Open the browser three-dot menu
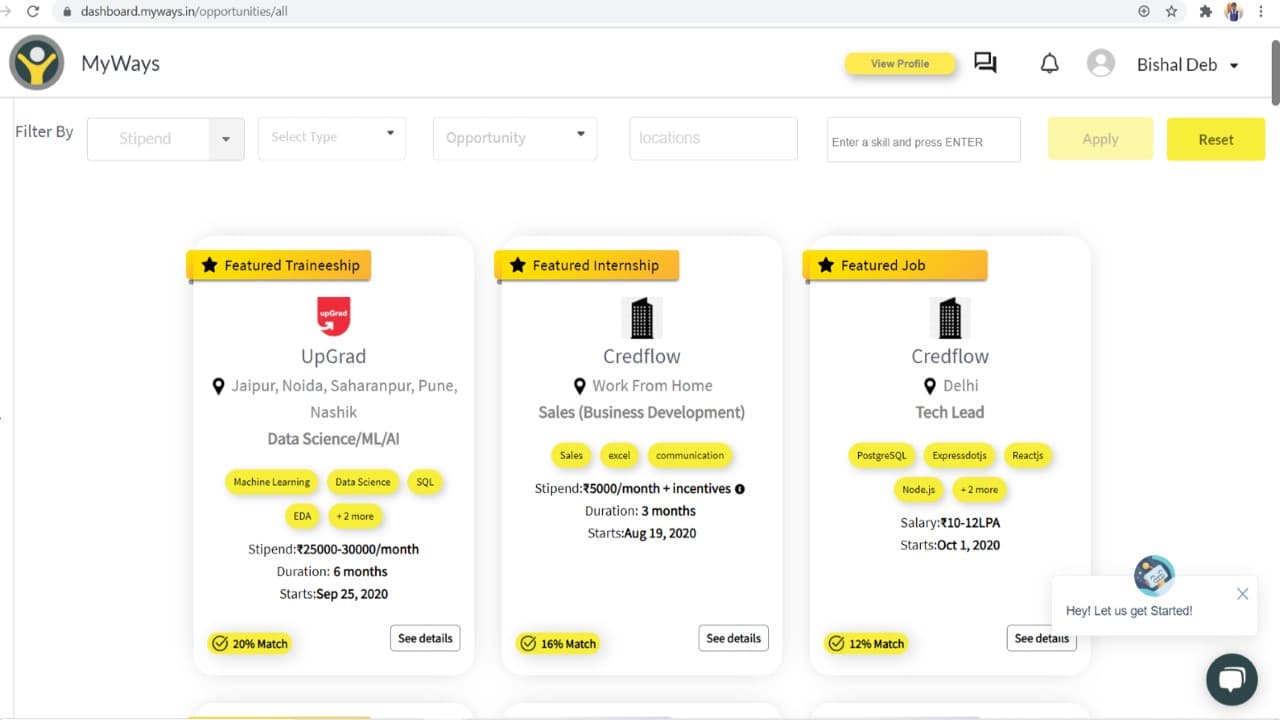 [1261, 12]
